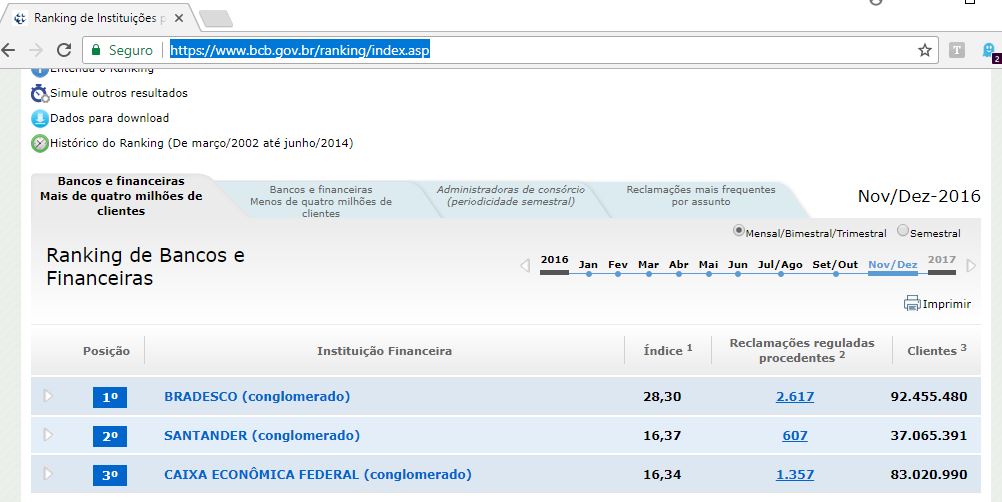Reload the page with the refresh icon
Viewport: 1002px width, 502px height.
(64, 50)
